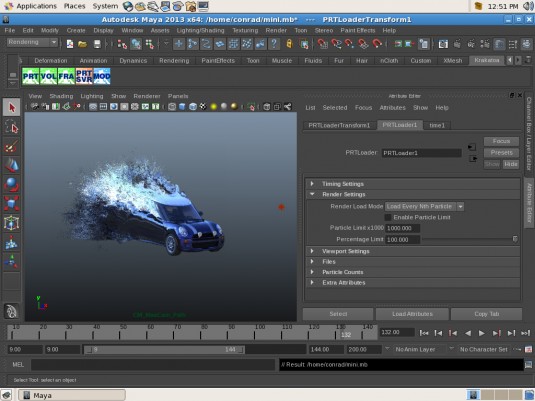Viewport: 535px width, 401px height.
Task: Enable Particle Limit checkbox
Action: 388,217
